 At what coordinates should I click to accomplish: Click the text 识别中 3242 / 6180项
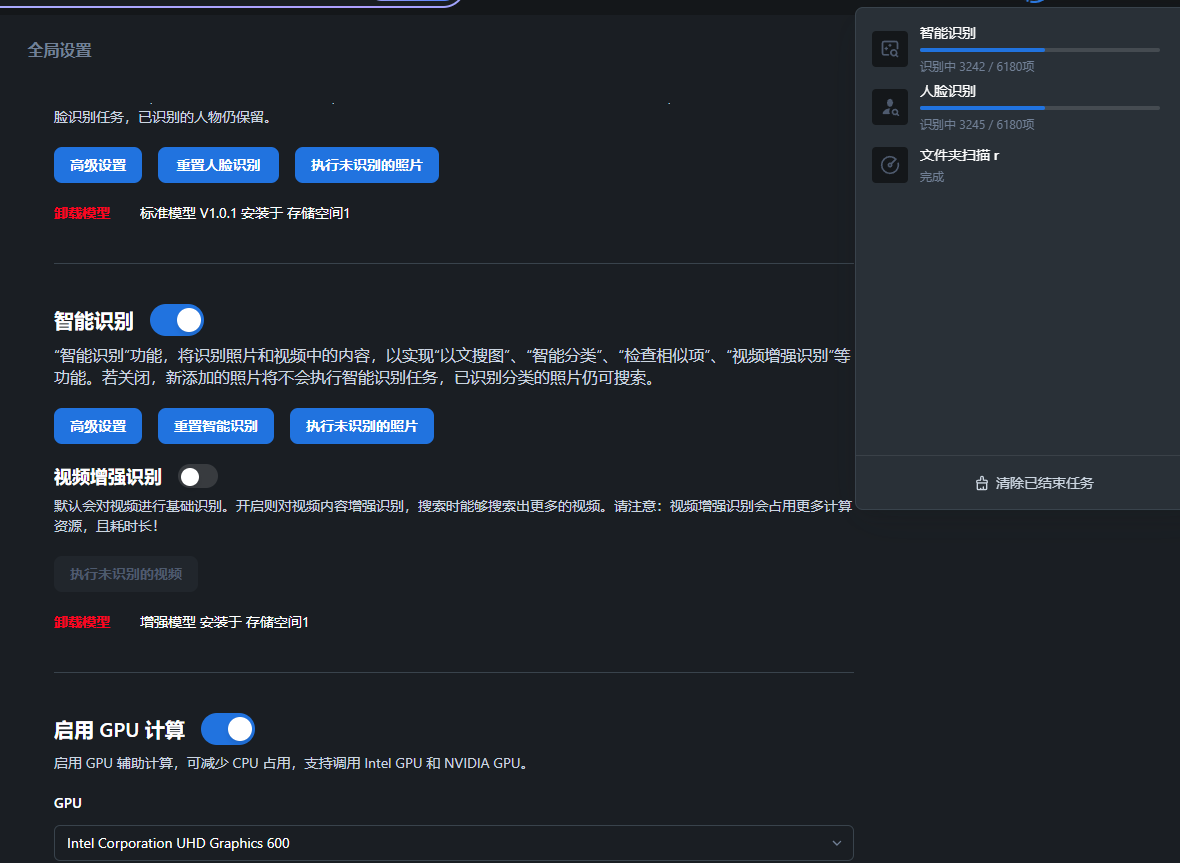tap(977, 67)
